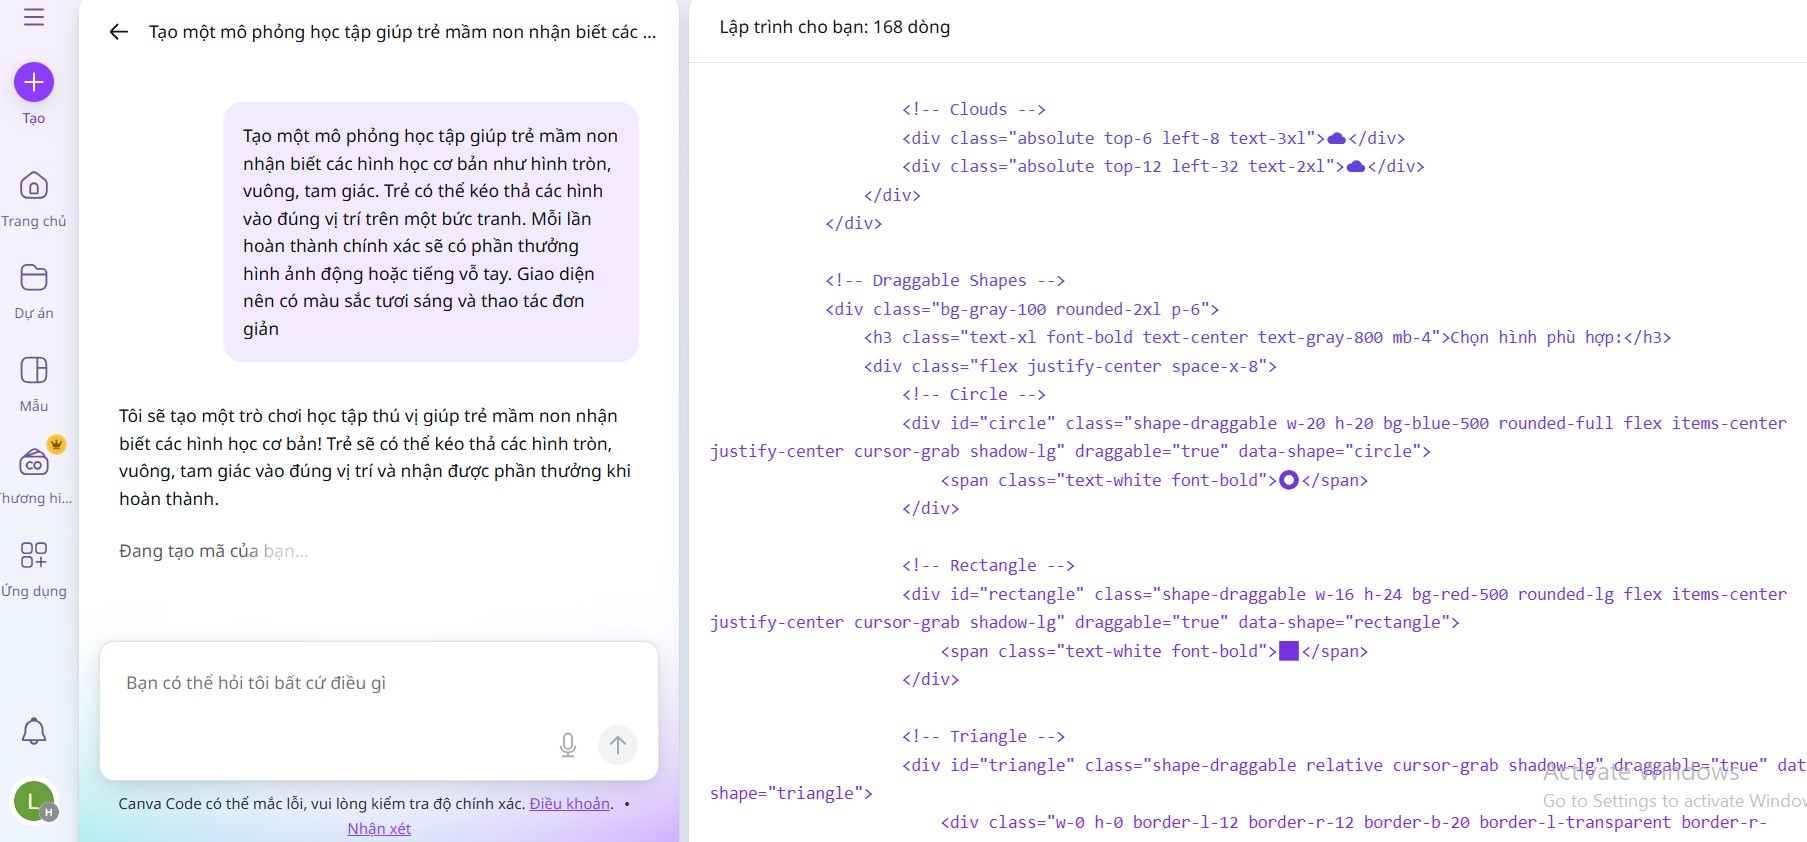Open the account avatar profile menu
Image resolution: width=1807 pixels, height=842 pixels.
34,800
